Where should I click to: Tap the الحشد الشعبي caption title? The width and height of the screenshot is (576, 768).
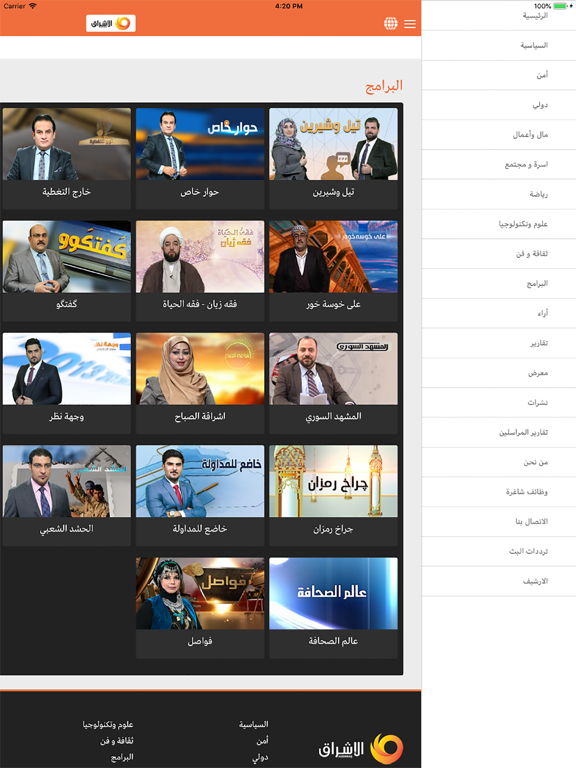pyautogui.click(x=67, y=528)
